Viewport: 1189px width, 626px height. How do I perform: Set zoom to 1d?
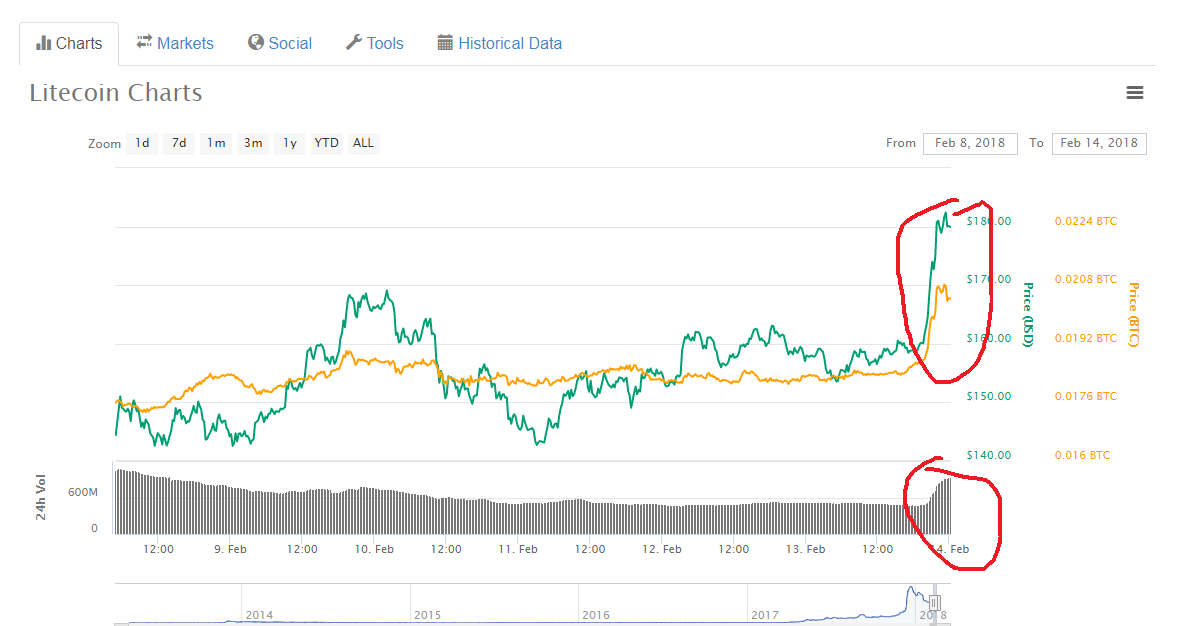[143, 143]
